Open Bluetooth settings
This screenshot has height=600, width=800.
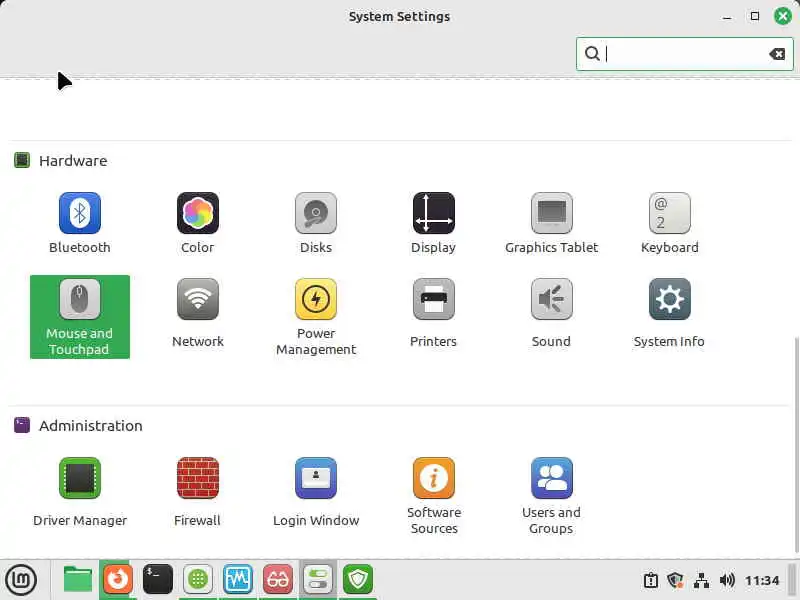[80, 223]
